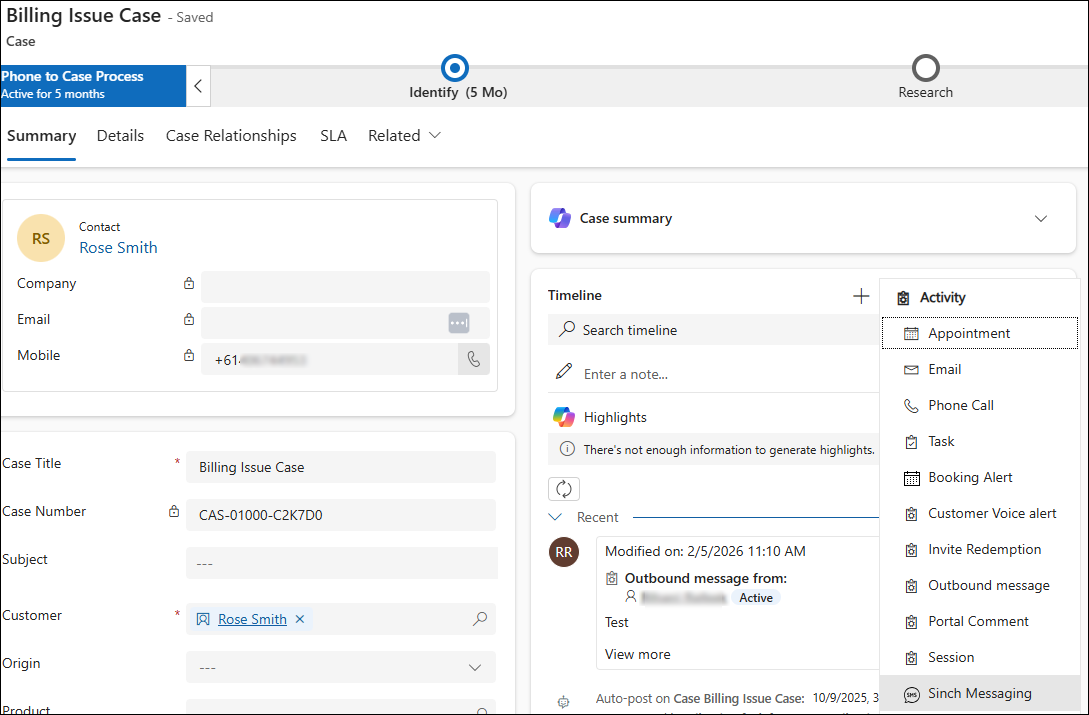
Task: Switch to the Summary tab
Action: click(x=42, y=135)
